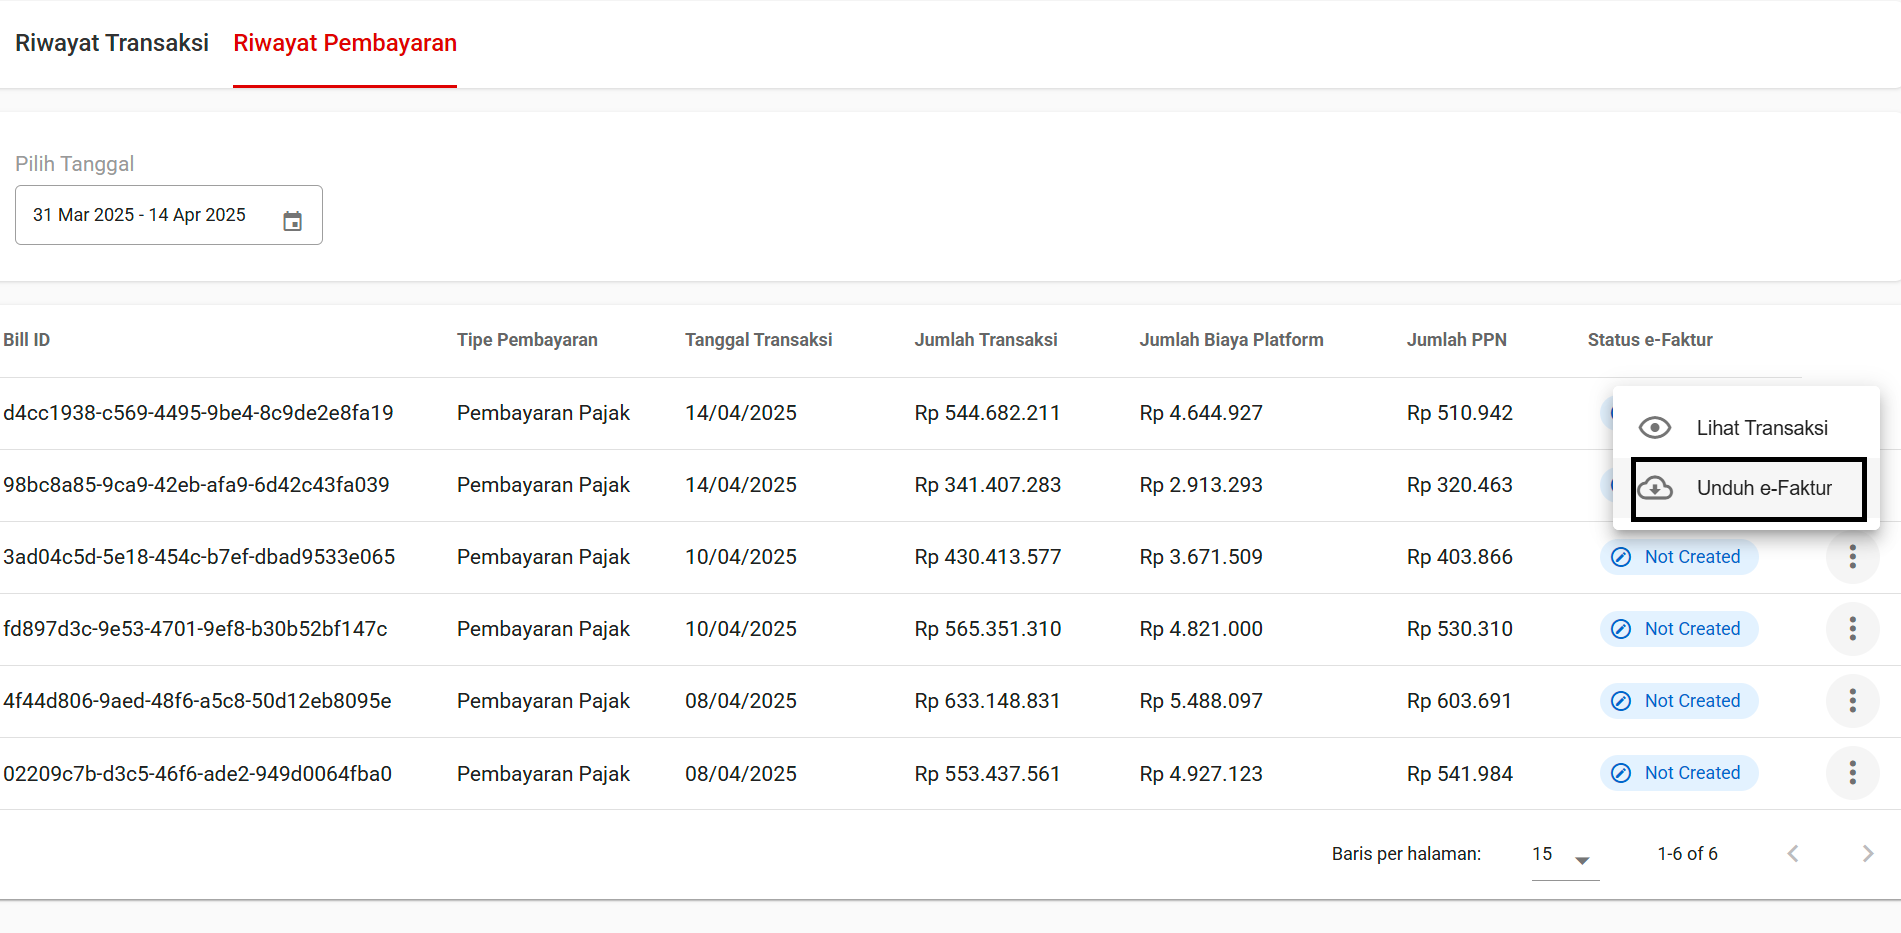
Task: Click the Tanggal Transaksi column header
Action: [758, 340]
